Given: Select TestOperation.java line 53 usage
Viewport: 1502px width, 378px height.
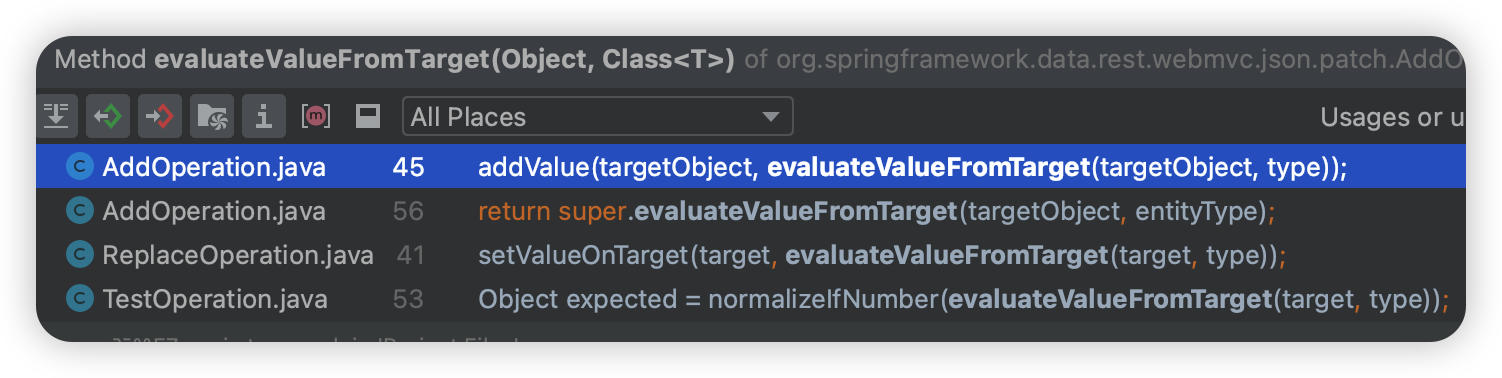Looking at the screenshot, I should [750, 298].
